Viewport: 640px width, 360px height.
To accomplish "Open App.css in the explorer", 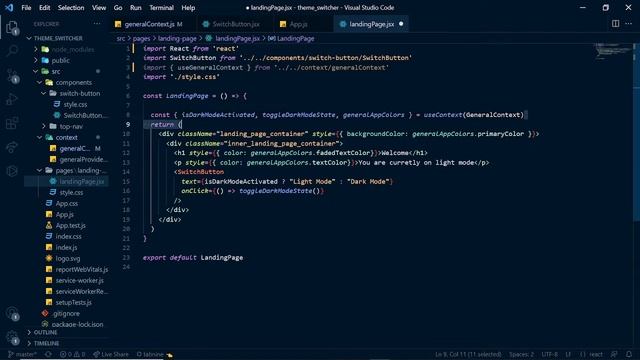I will click(67, 203).
